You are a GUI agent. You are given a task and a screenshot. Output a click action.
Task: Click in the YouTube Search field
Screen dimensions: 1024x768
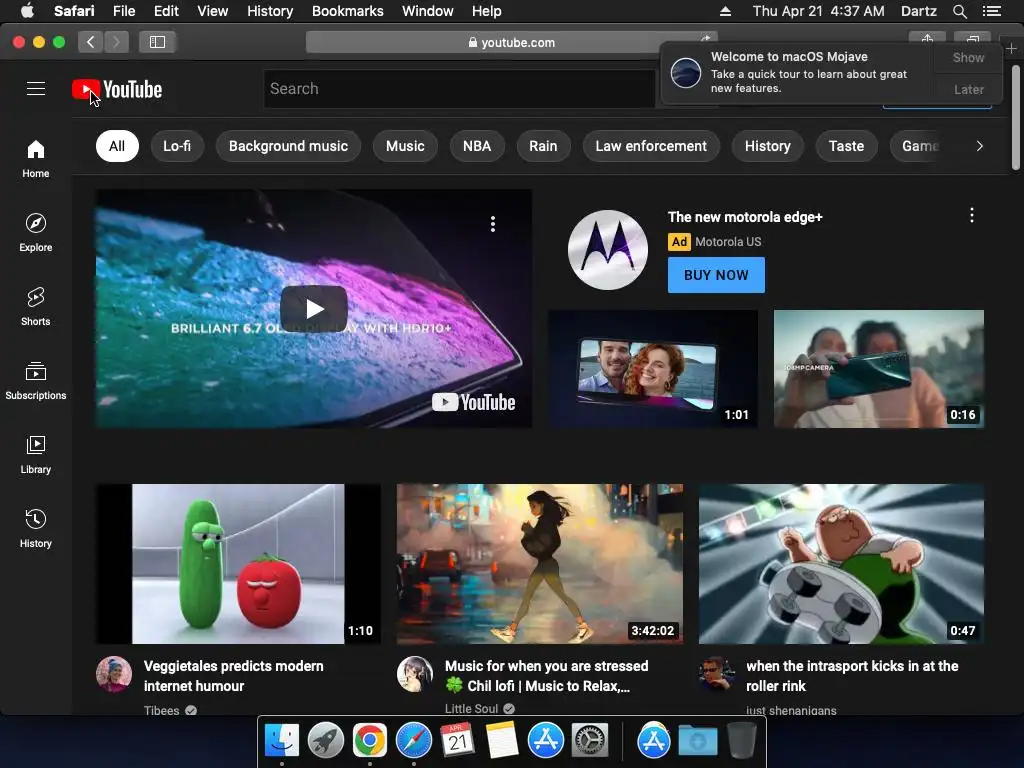click(x=460, y=89)
